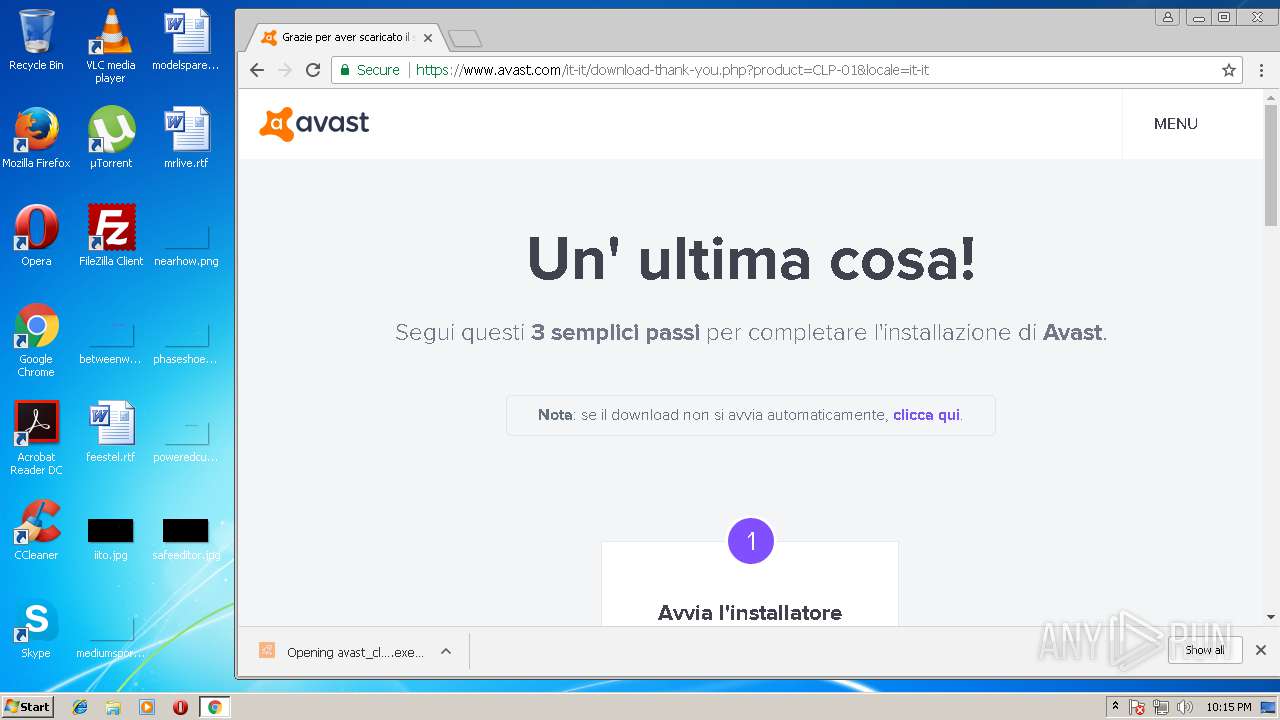Select the Grazie per aver scaricato tab
The image size is (1280, 720).
pyautogui.click(x=345, y=38)
